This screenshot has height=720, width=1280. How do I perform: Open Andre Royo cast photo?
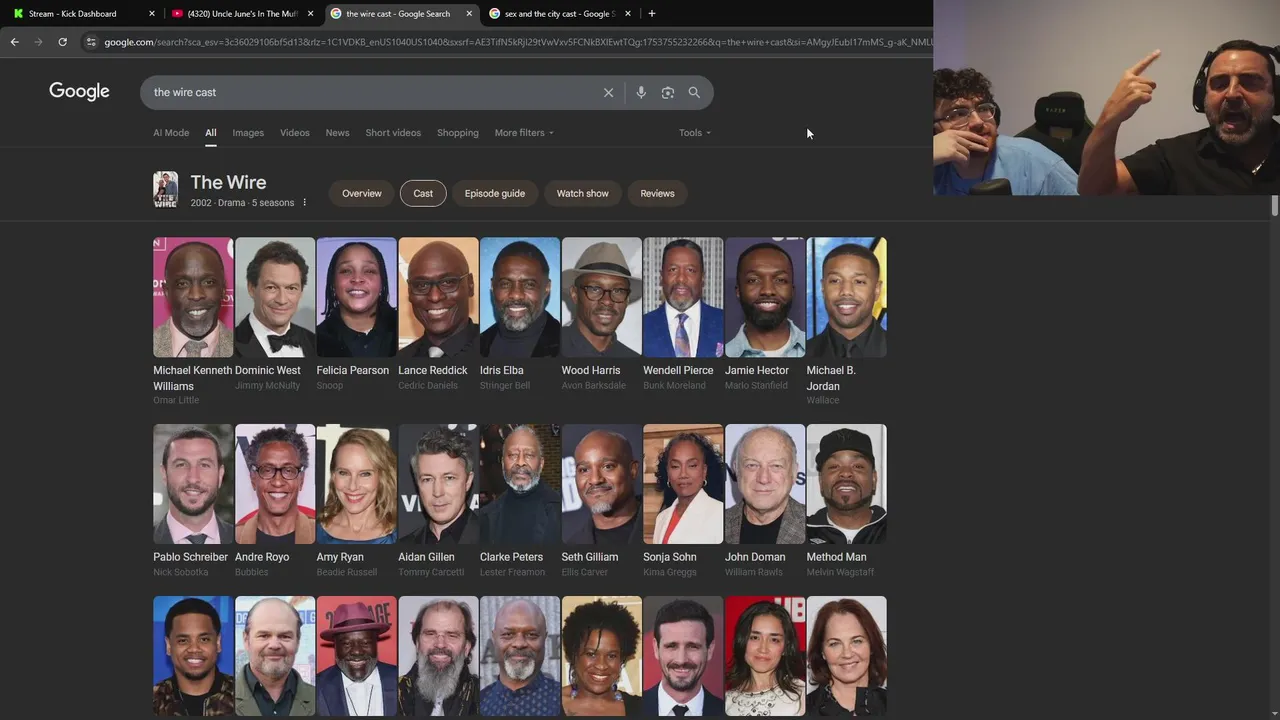click(x=275, y=484)
